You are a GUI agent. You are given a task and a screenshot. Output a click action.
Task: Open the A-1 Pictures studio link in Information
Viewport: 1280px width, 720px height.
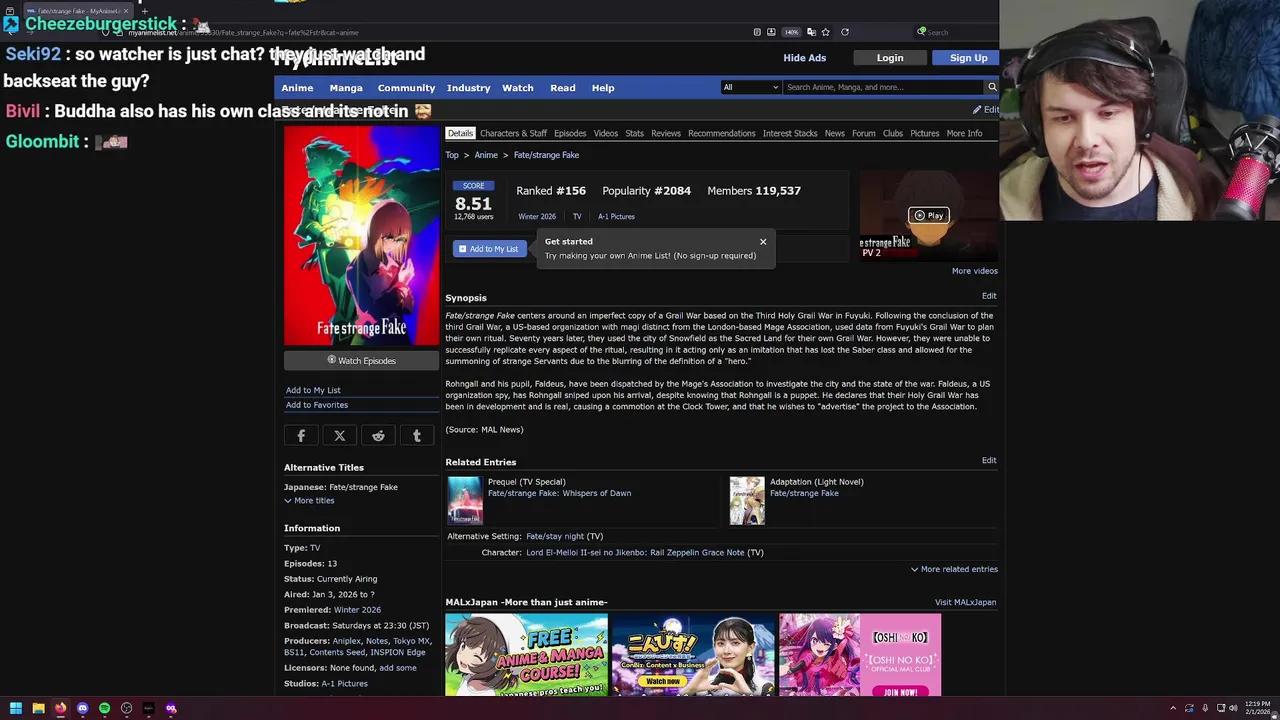344,684
